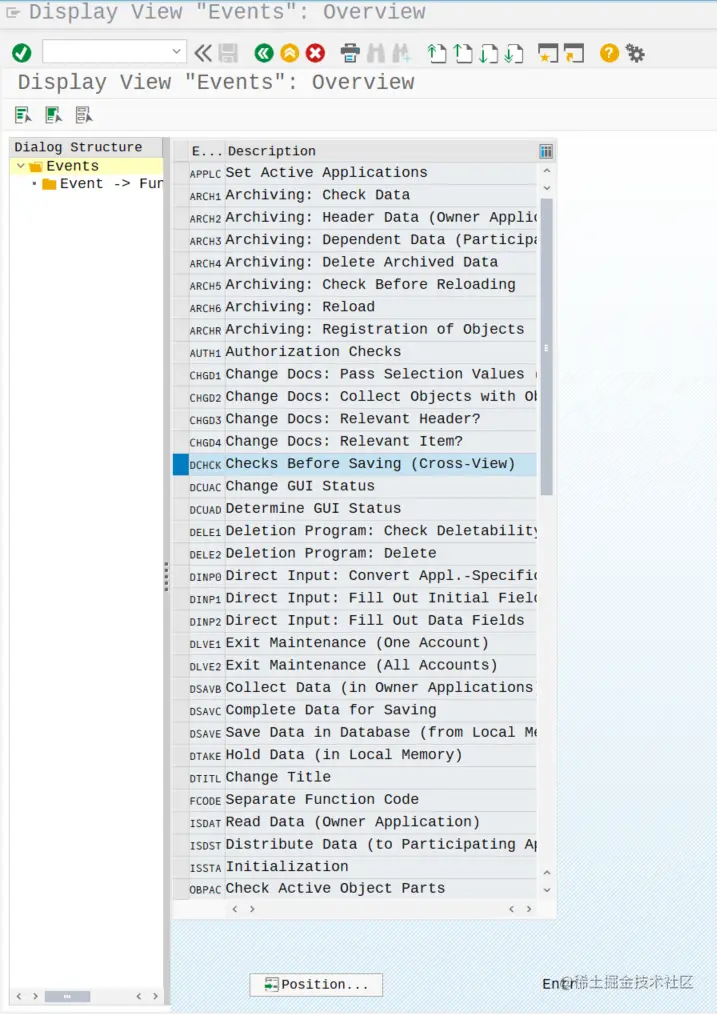Jump to the first page icon
This screenshot has width=717, height=1014.
coord(437,53)
